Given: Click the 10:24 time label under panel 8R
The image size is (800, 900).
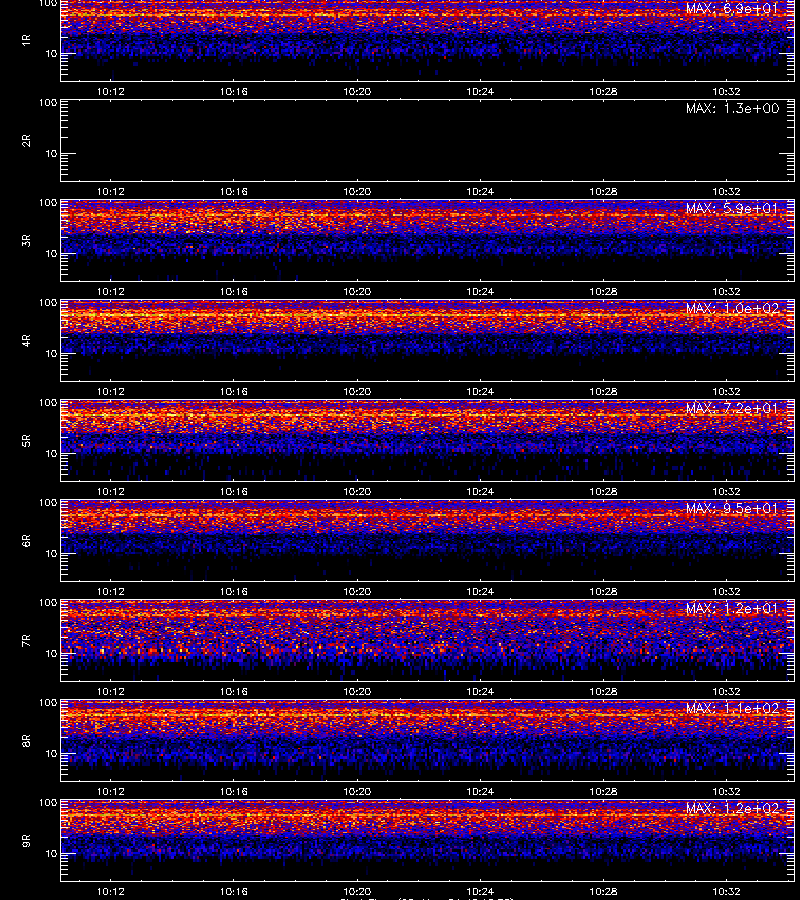Looking at the screenshot, I should point(480,791).
